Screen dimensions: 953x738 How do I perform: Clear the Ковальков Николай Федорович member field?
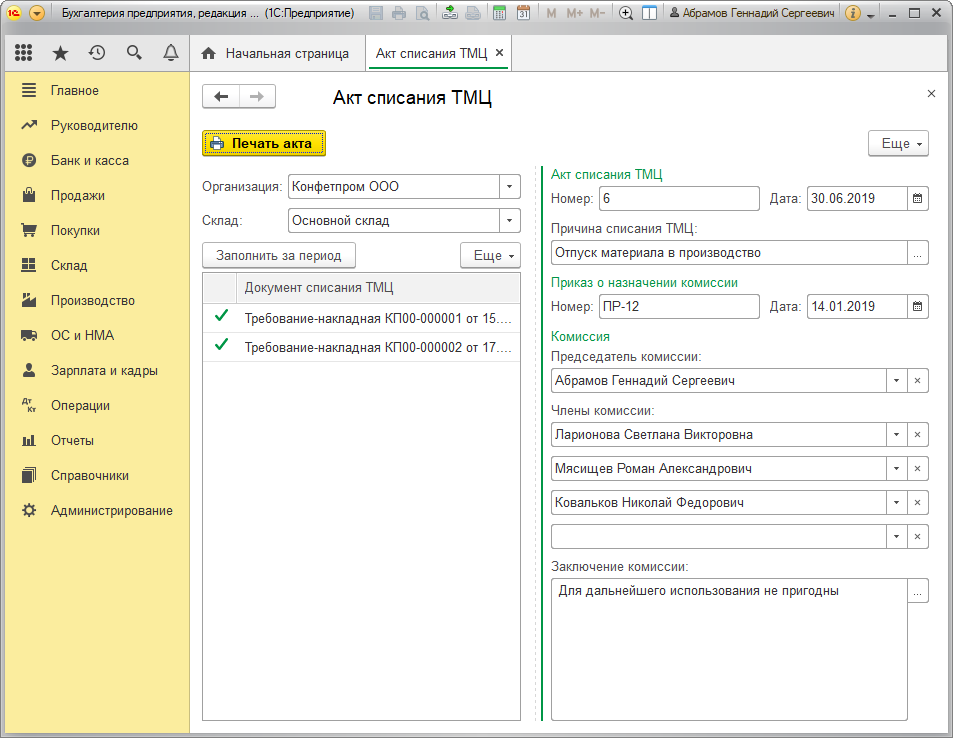pos(918,502)
